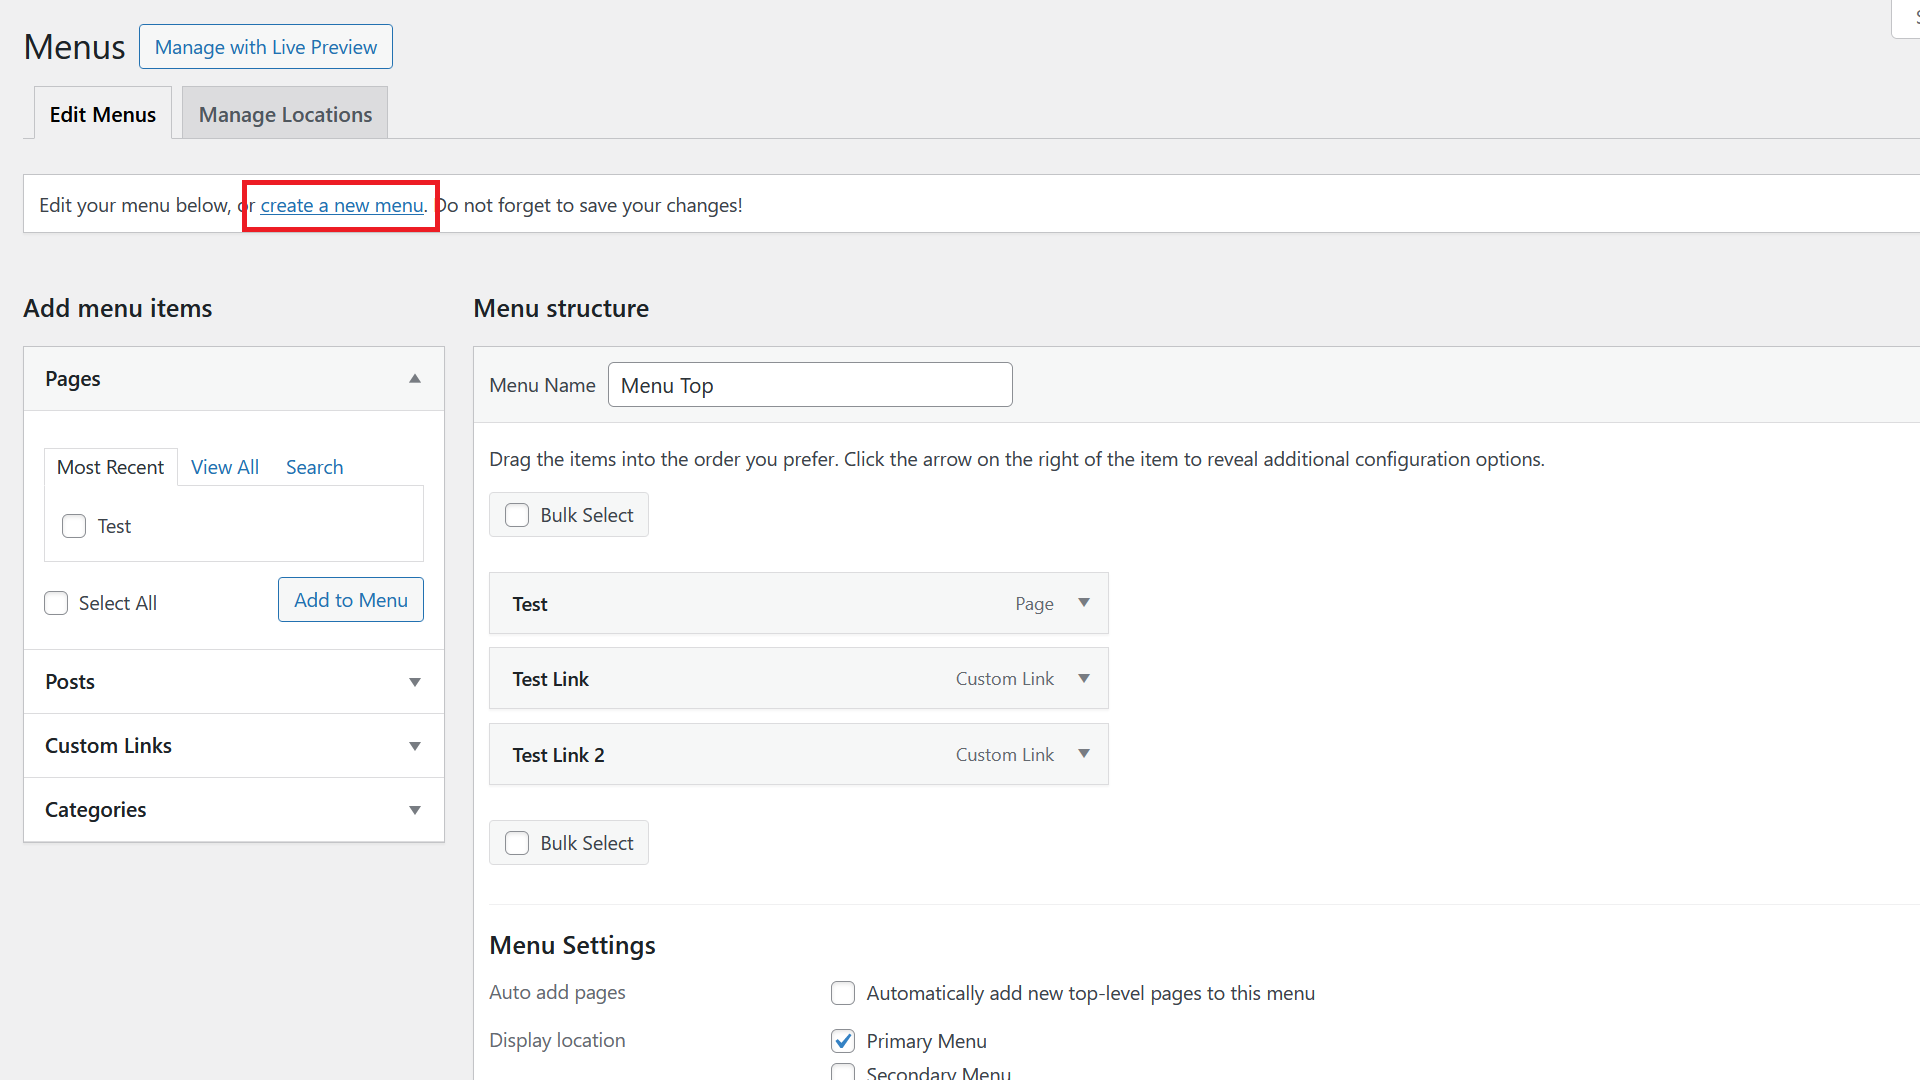Image resolution: width=1920 pixels, height=1080 pixels.
Task: Select the Test page checkbox
Action: click(74, 526)
